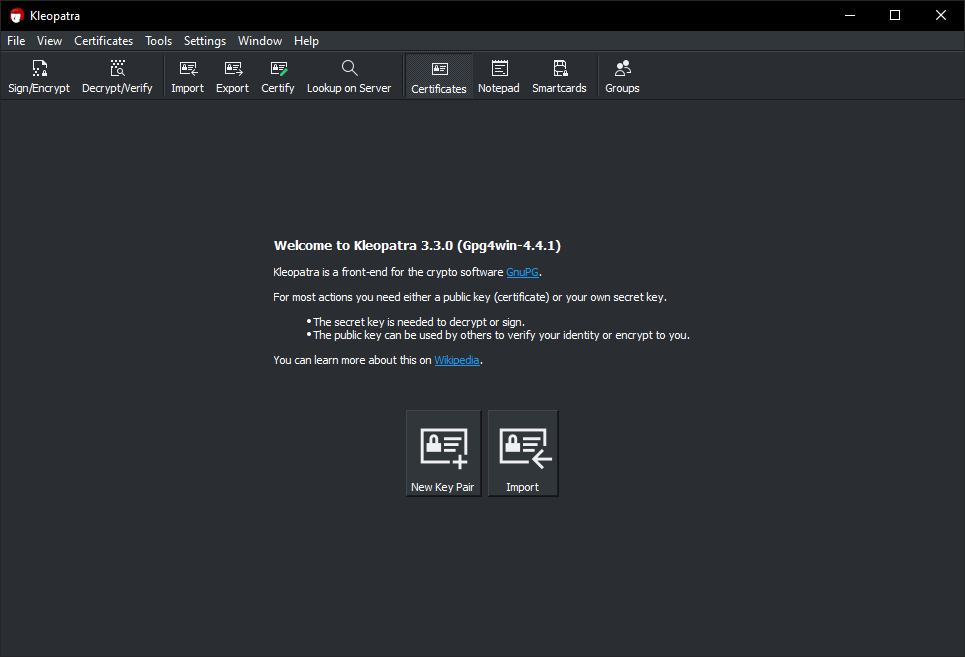The width and height of the screenshot is (965, 657).
Task: Follow the GnuPG link
Action: (523, 272)
